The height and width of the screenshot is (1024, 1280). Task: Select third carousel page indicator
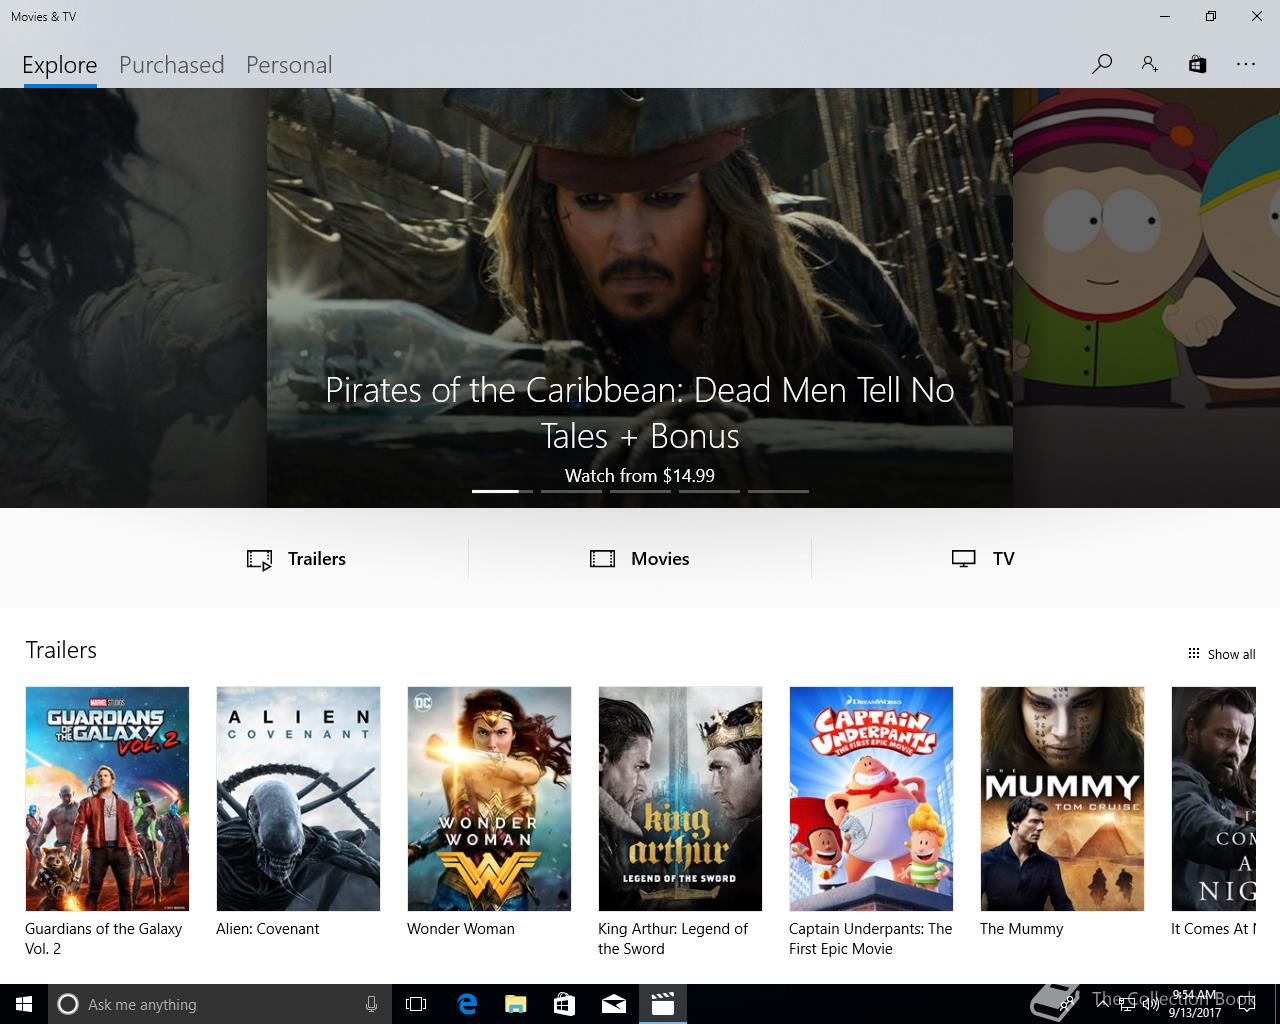click(640, 491)
